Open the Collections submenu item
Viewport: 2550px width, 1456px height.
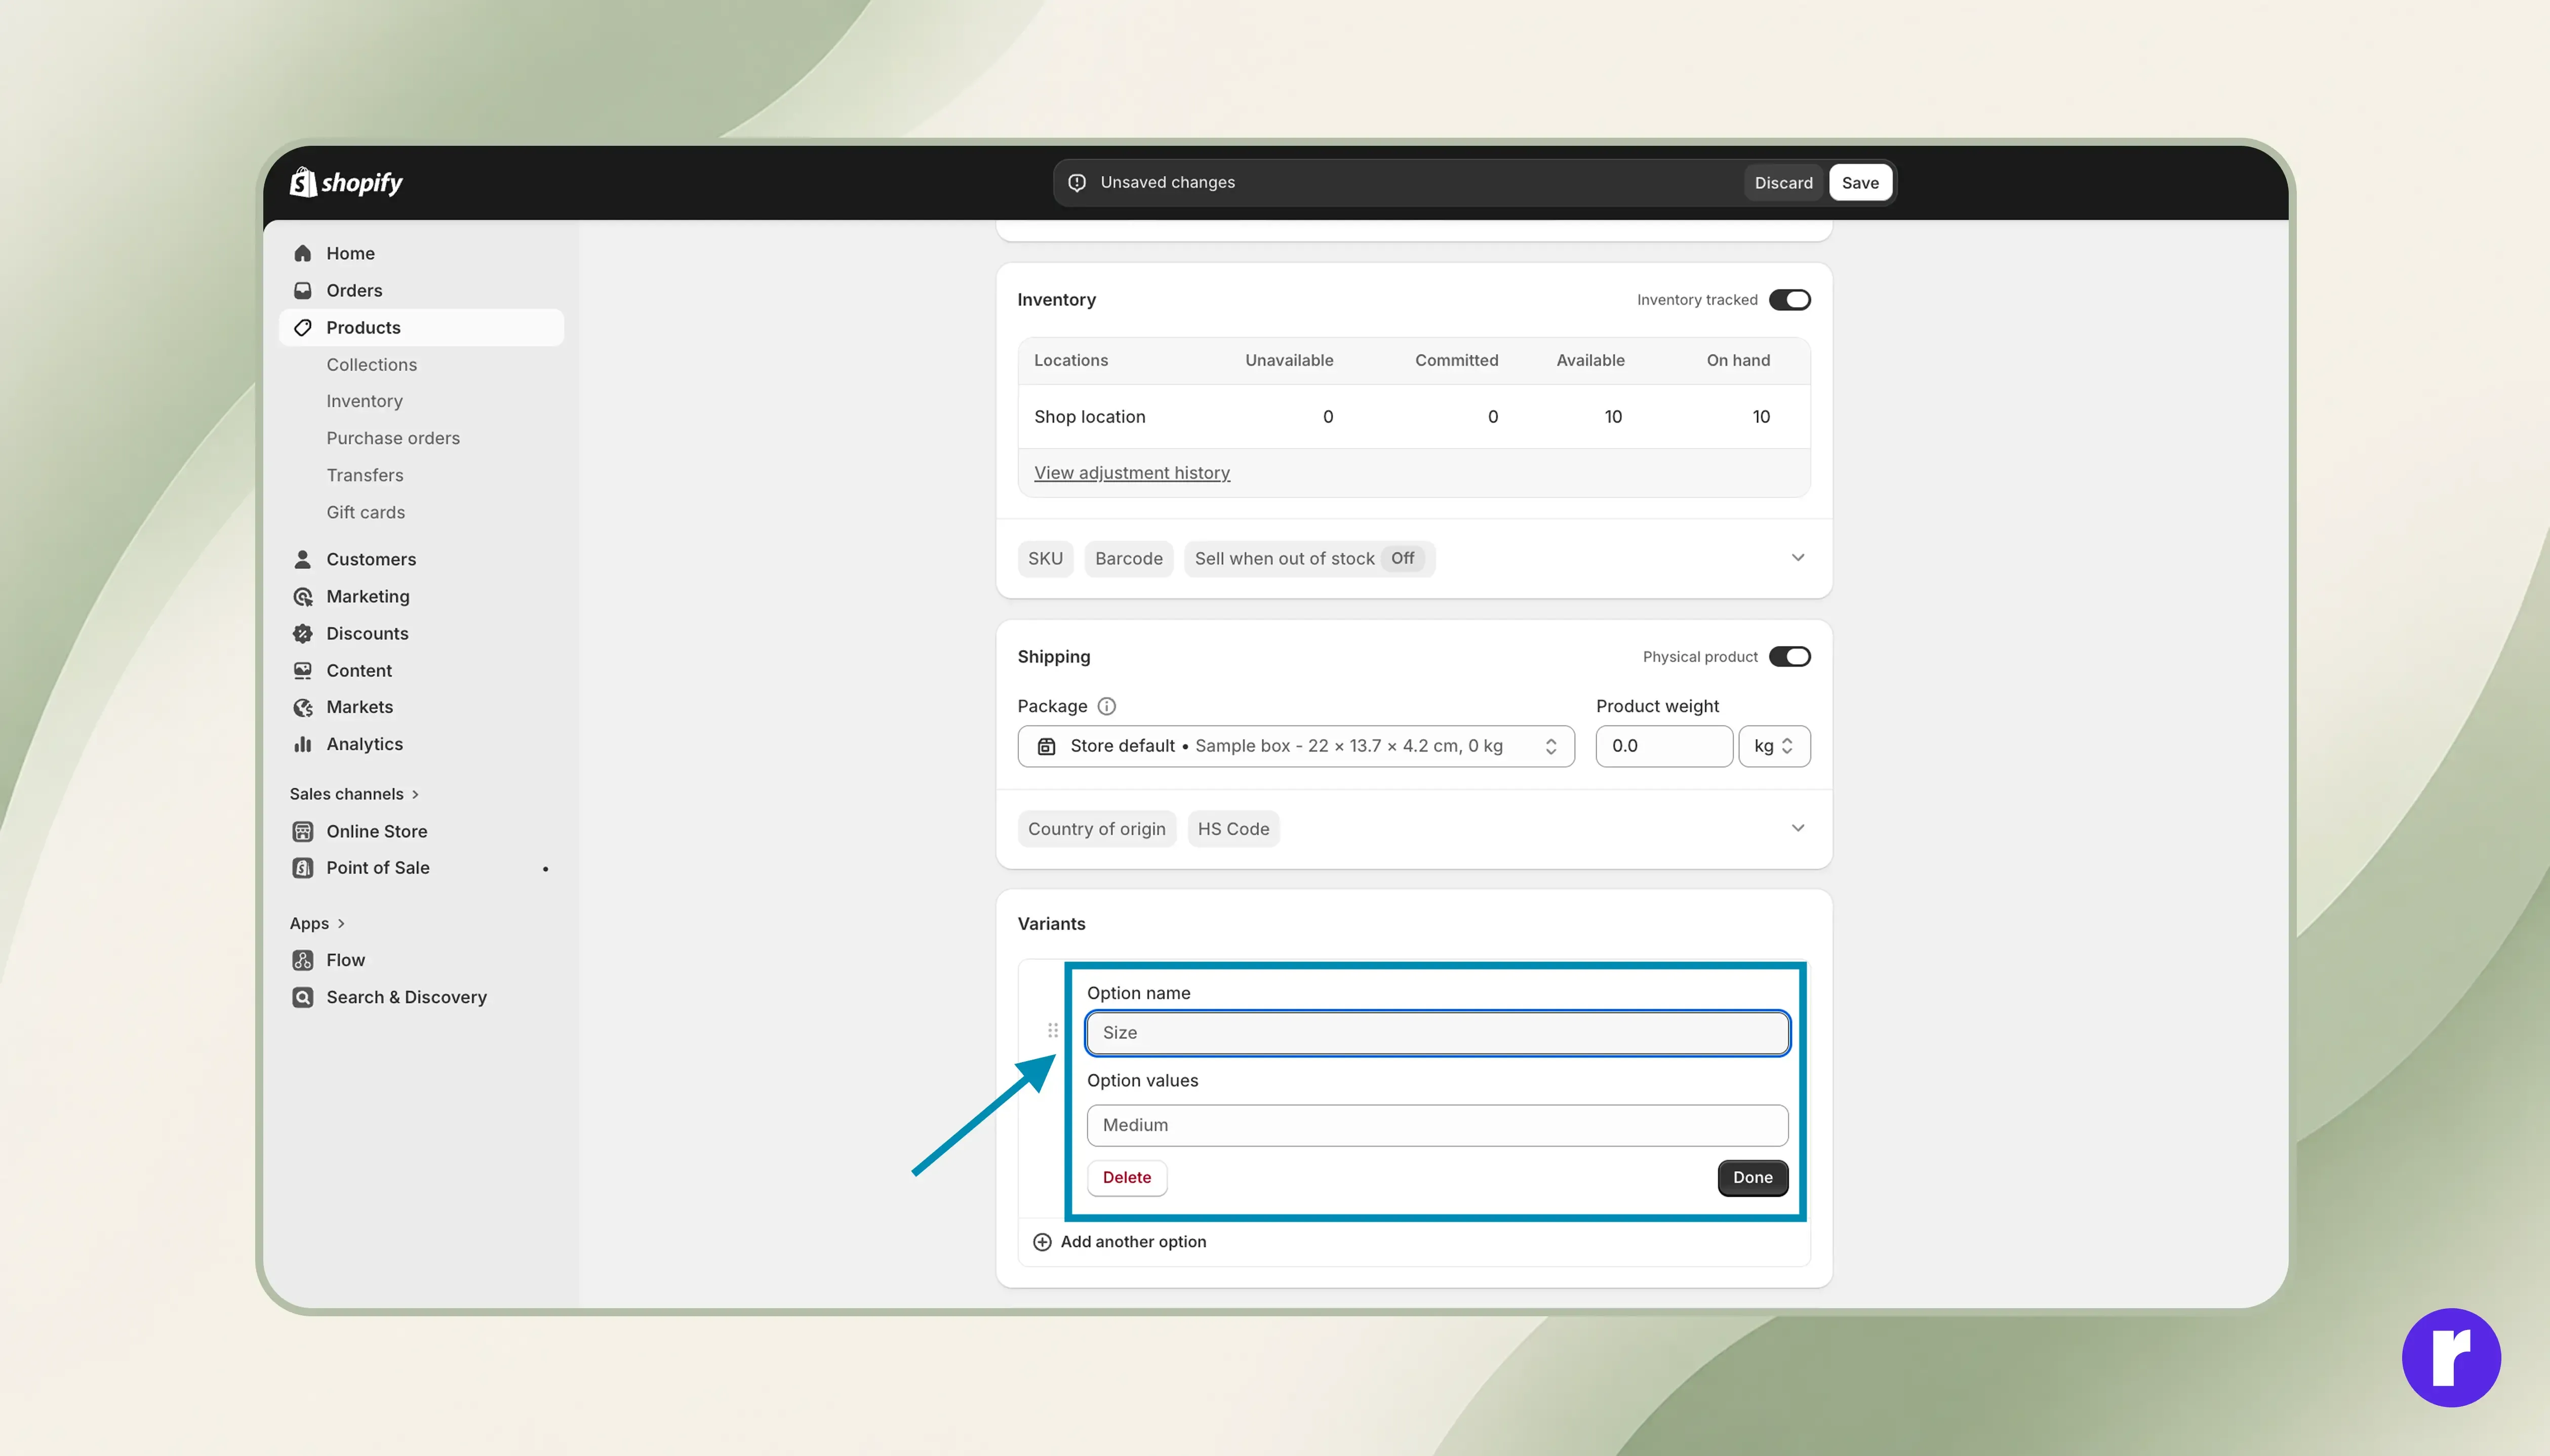(371, 365)
